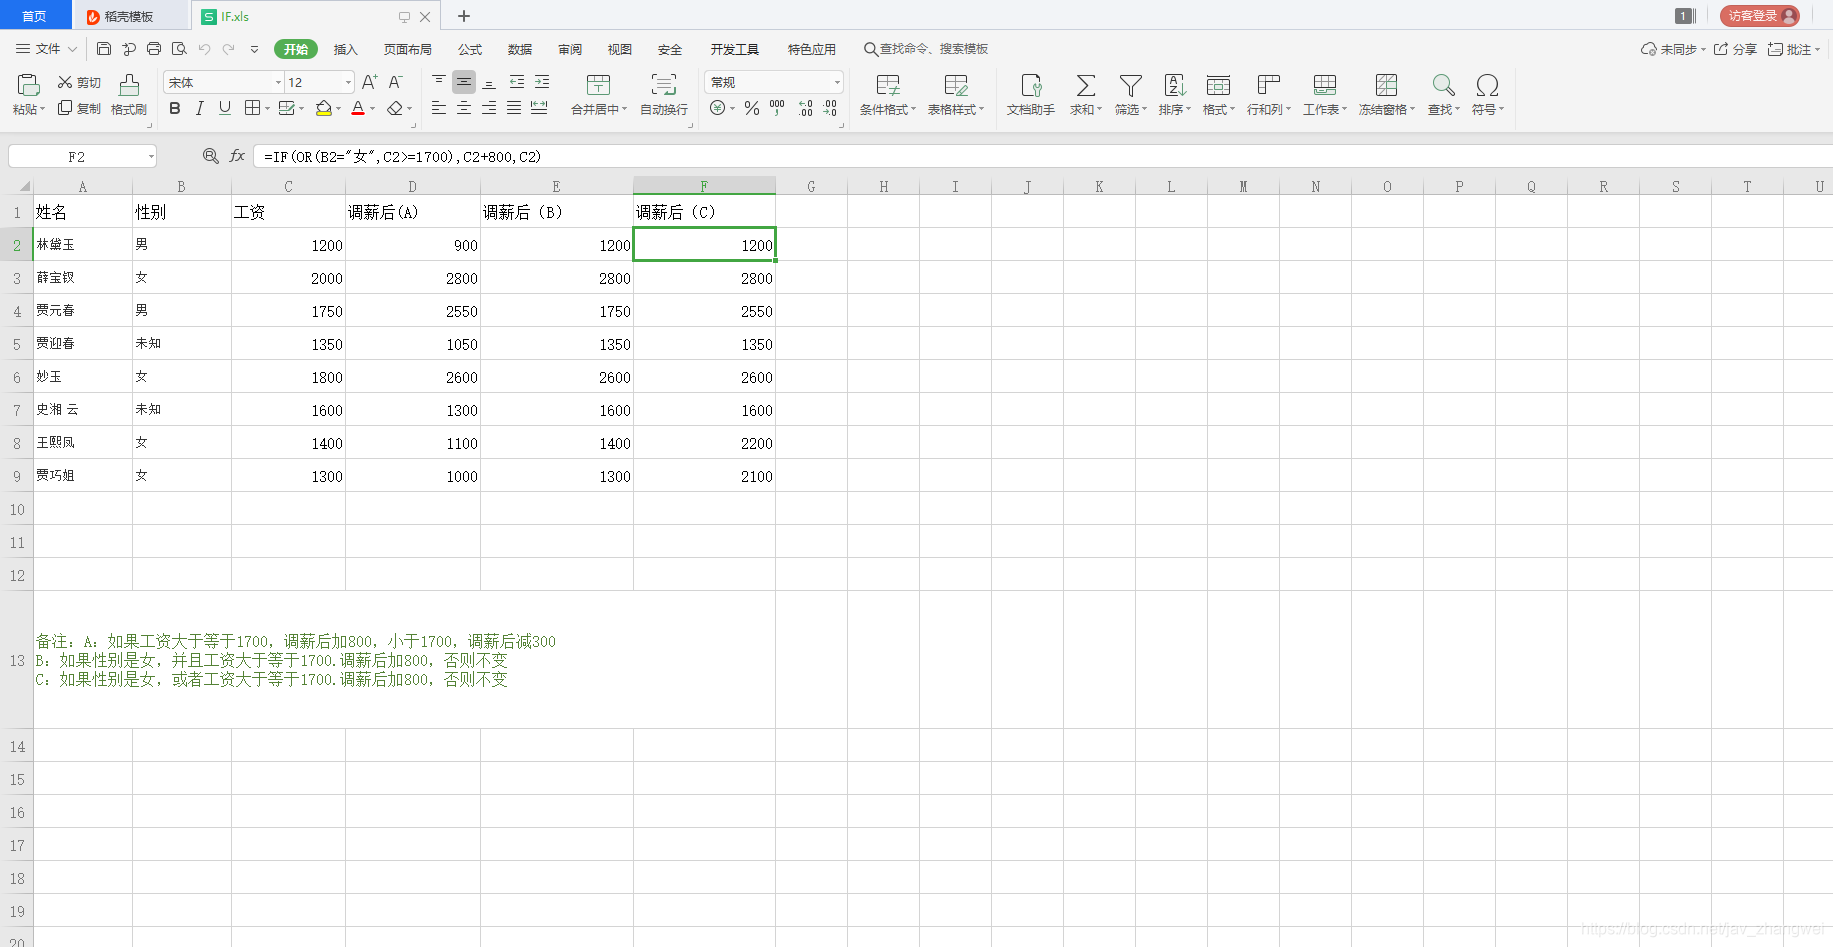Click the Undo arrow icon

(x=204, y=49)
